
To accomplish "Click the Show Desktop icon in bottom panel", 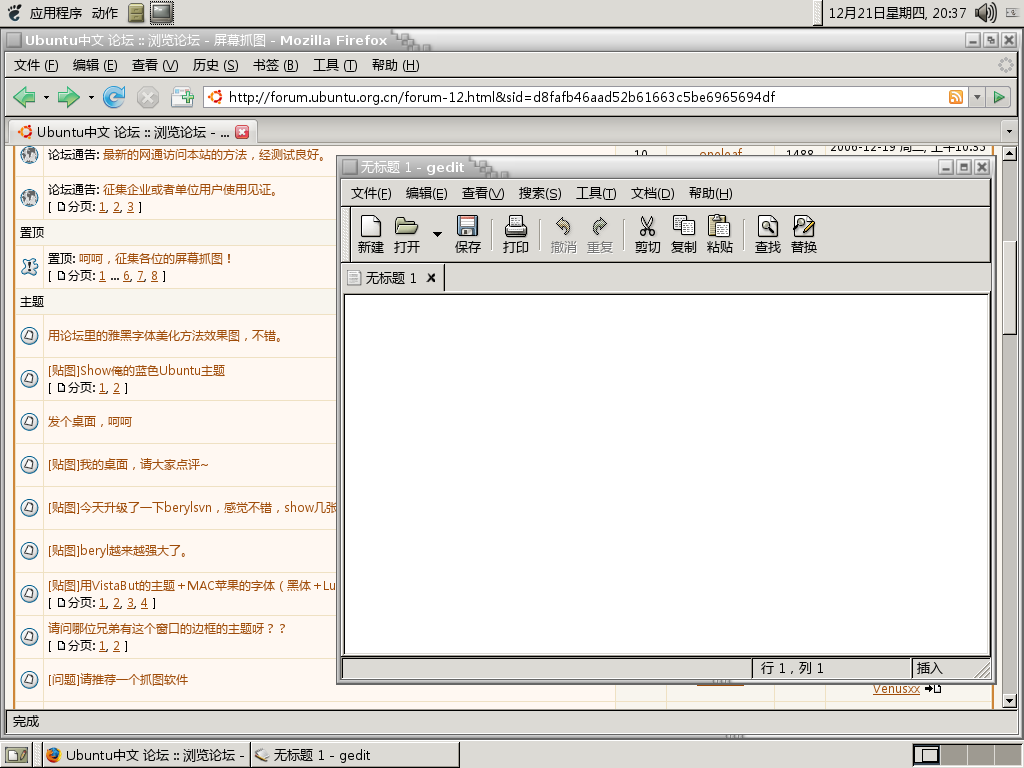I will click(x=18, y=756).
